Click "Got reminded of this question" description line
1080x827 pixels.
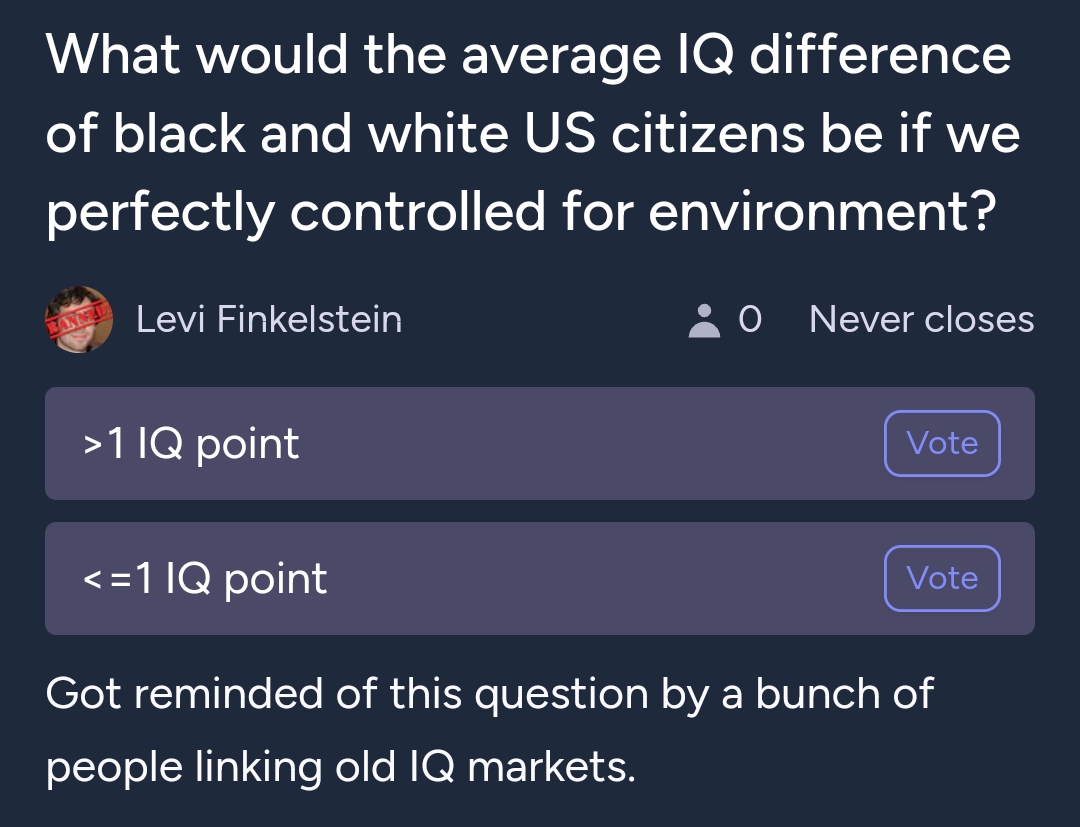click(347, 693)
